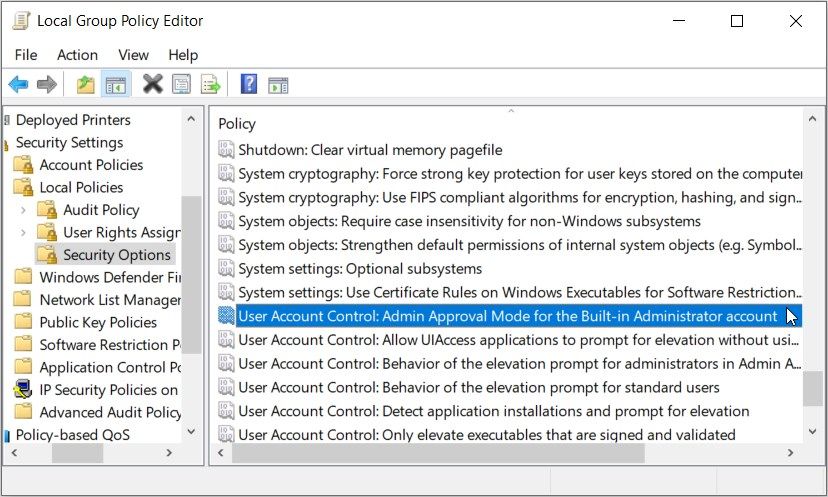Screen dimensions: 828x497
Task: Open the View menu
Action: [x=133, y=55]
